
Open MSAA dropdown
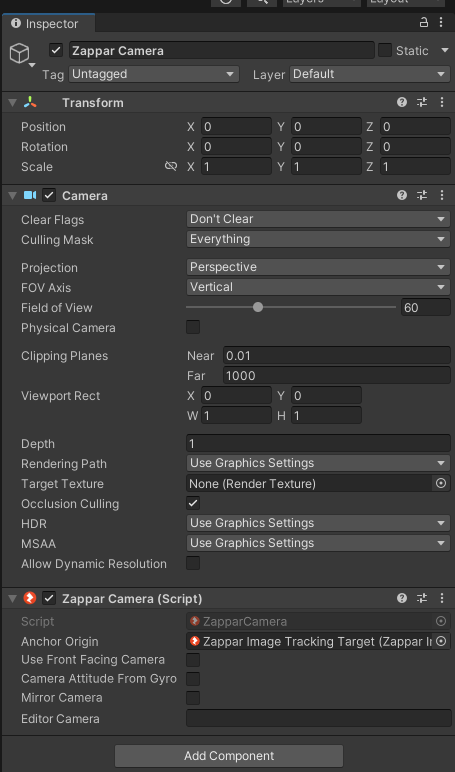pyautogui.click(x=318, y=543)
